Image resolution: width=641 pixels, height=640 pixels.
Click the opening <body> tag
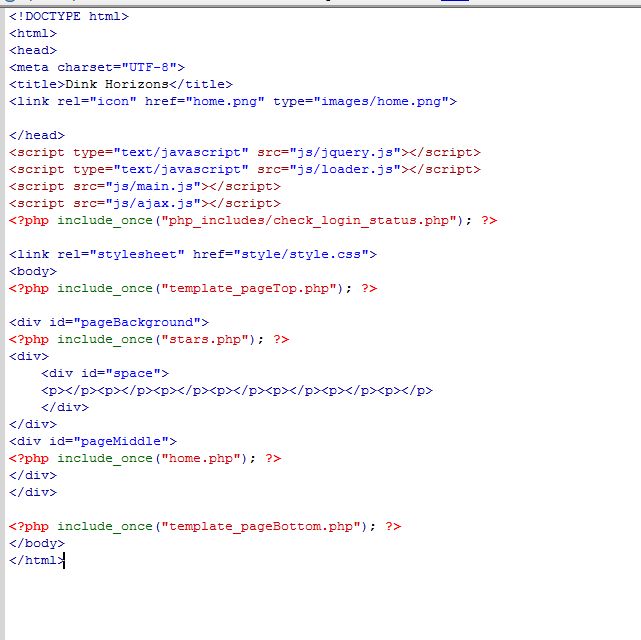pos(33,271)
